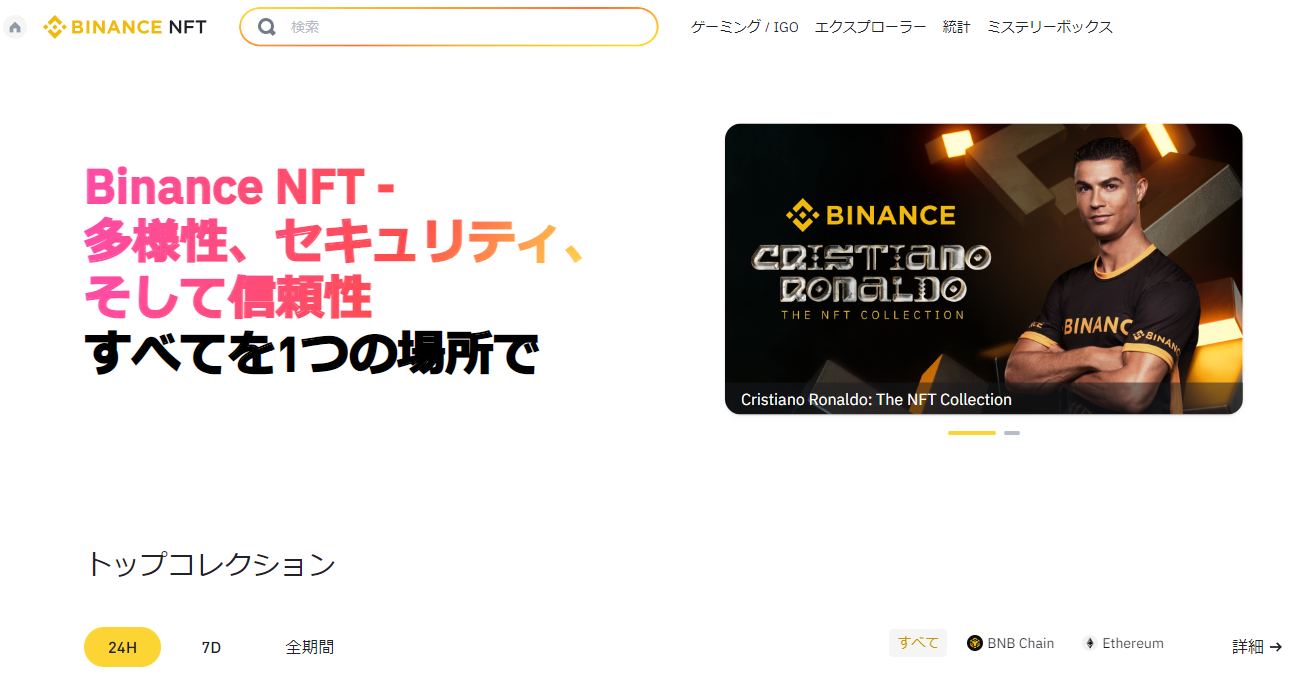
Task: Click the arrow next to 詳細
Action: pos(1275,647)
